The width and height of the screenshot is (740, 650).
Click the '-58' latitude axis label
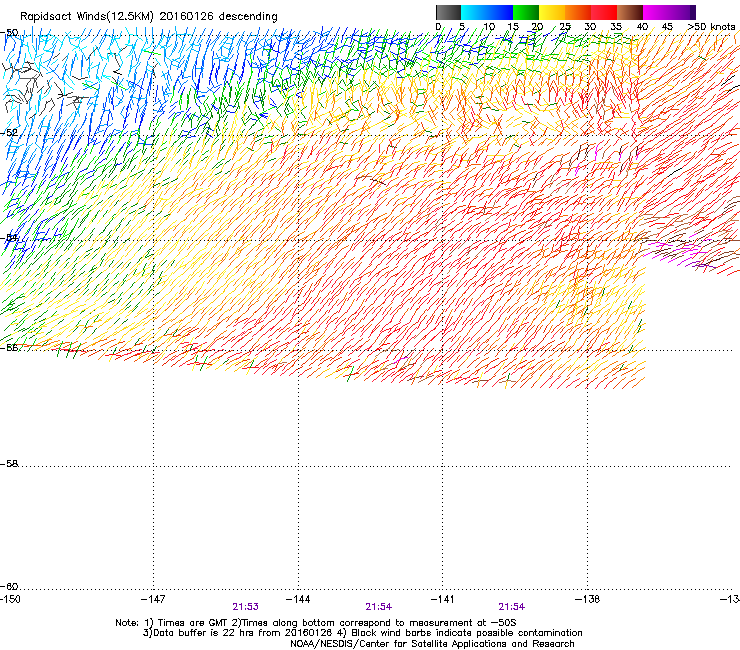(9, 464)
